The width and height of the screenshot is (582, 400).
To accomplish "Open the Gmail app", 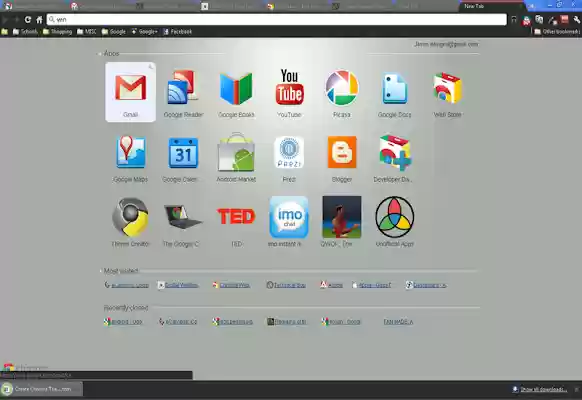I will pos(130,92).
